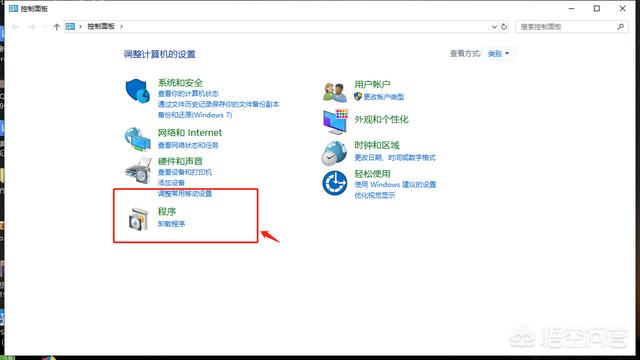The height and width of the screenshot is (360, 640).
Task: Open the 轻松使用 blue circle icon
Action: (335, 183)
